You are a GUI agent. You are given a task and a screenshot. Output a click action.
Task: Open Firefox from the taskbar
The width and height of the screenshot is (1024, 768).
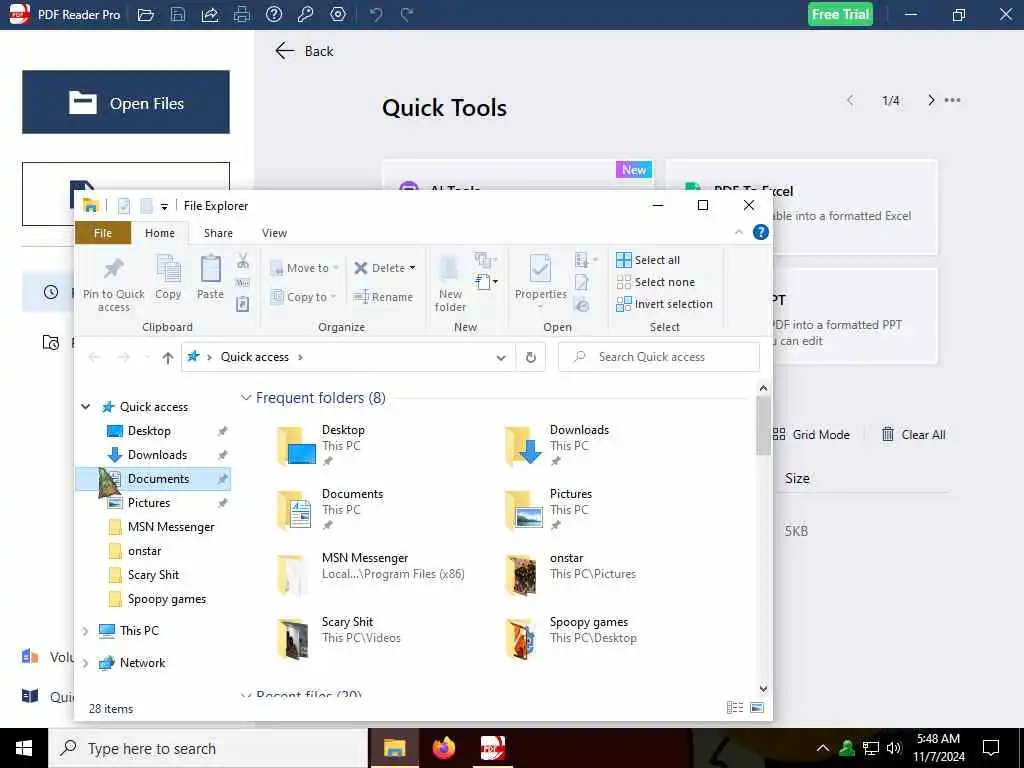(443, 748)
